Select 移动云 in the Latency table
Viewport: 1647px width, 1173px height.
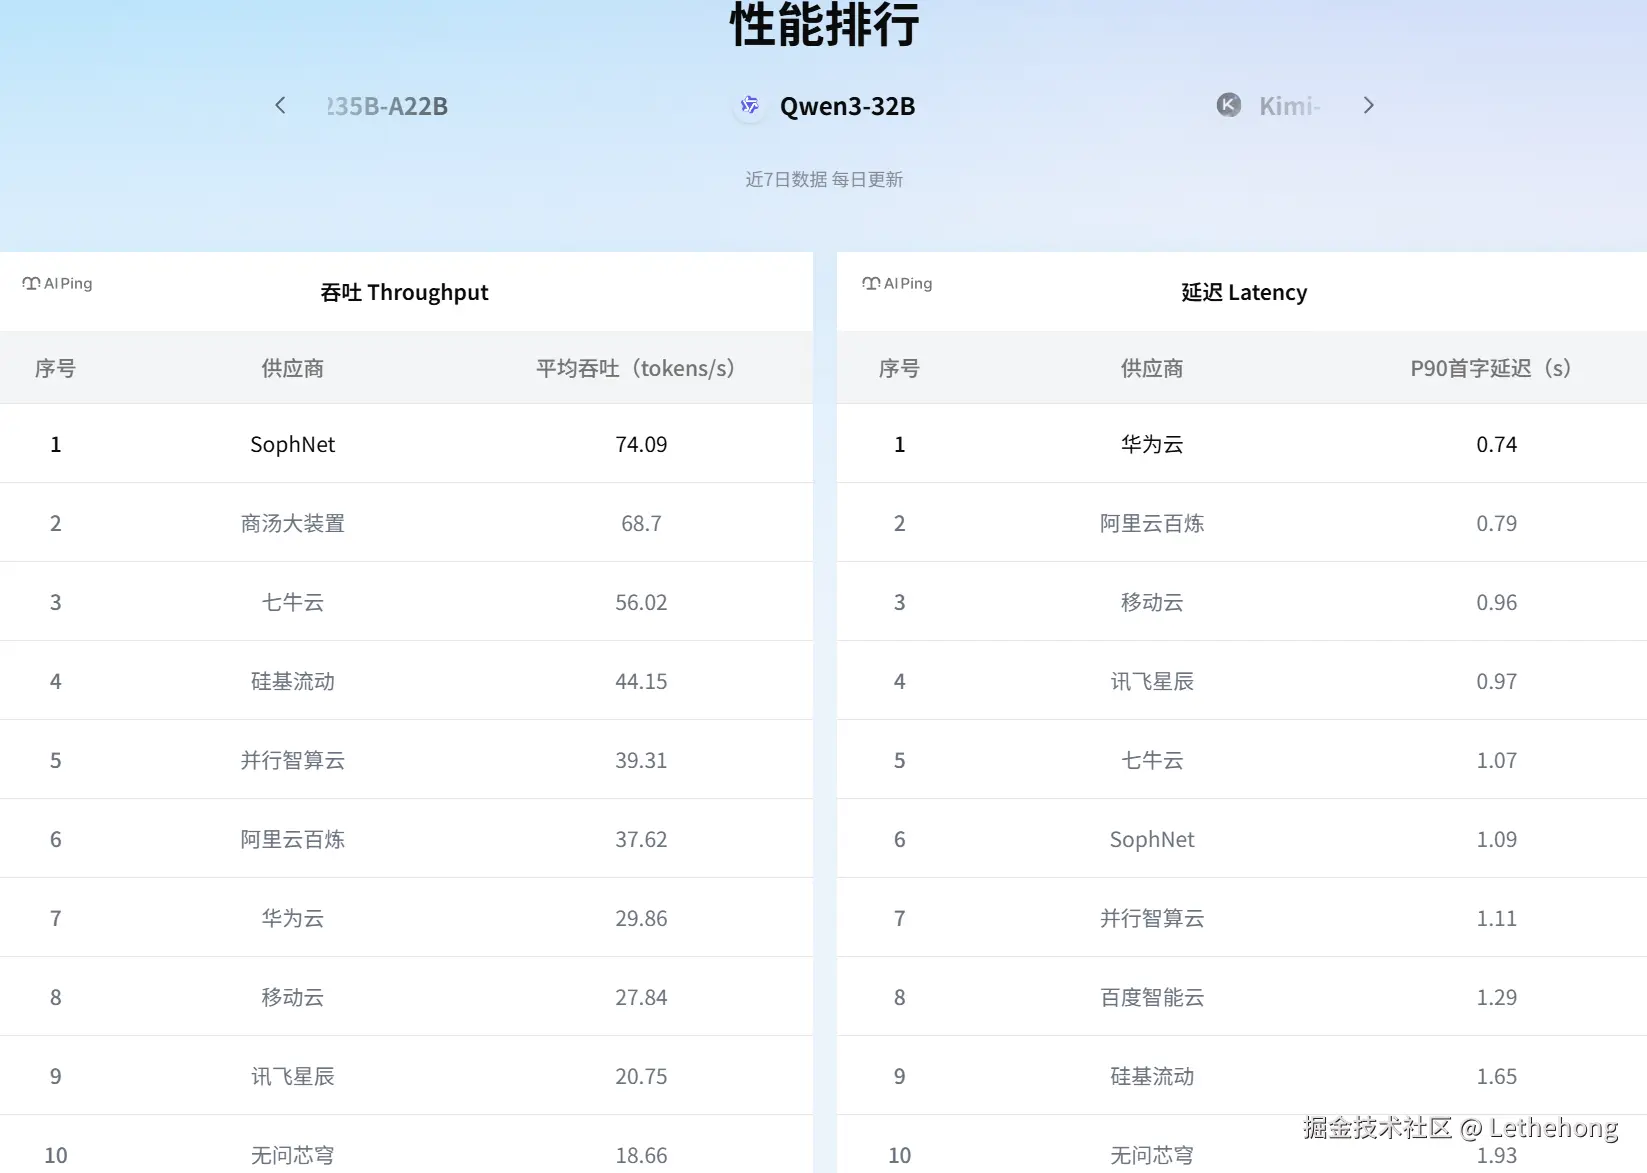point(1152,602)
